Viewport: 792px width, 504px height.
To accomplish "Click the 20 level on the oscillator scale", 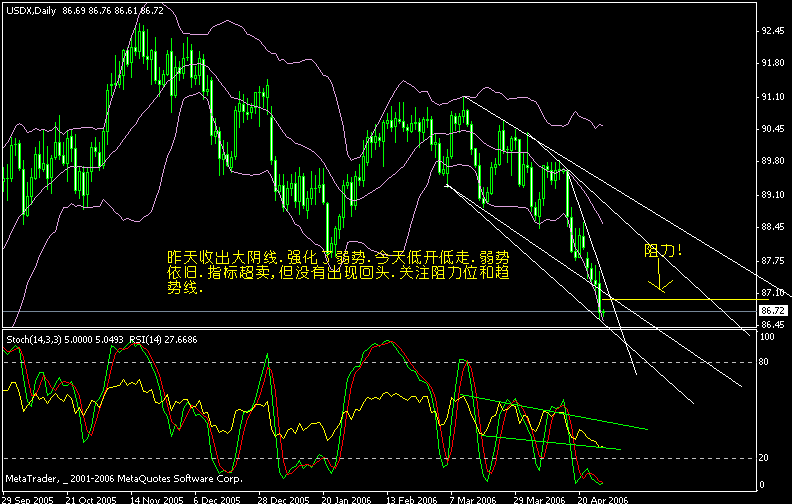I will tap(763, 458).
